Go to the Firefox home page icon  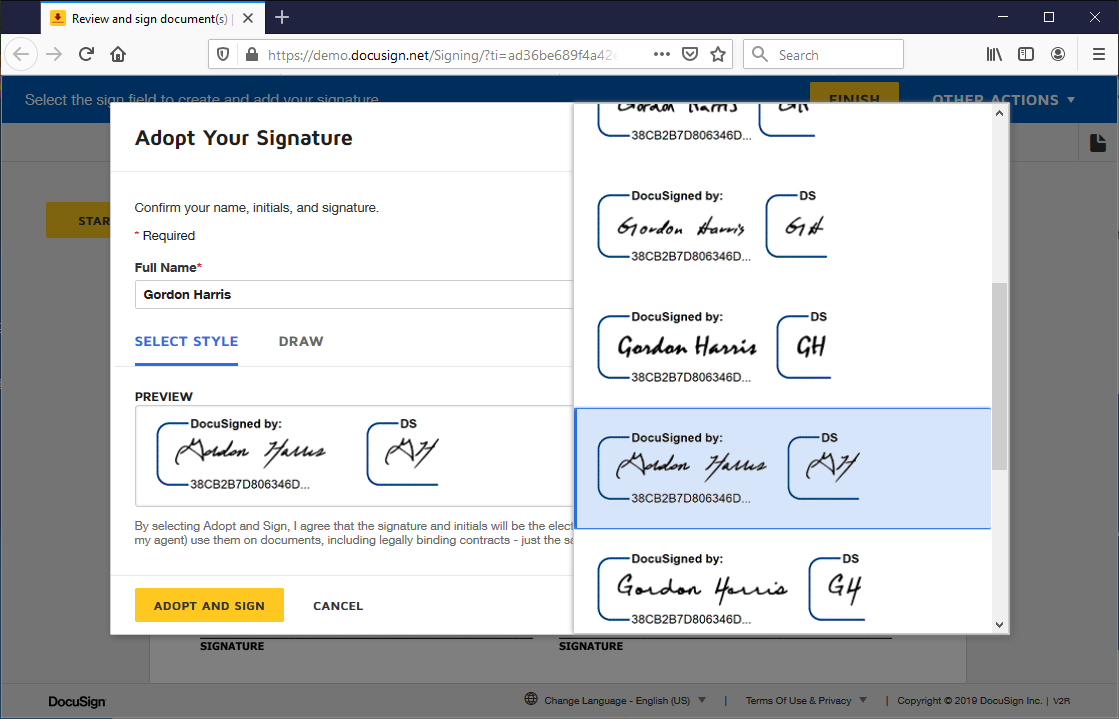pyautogui.click(x=118, y=54)
